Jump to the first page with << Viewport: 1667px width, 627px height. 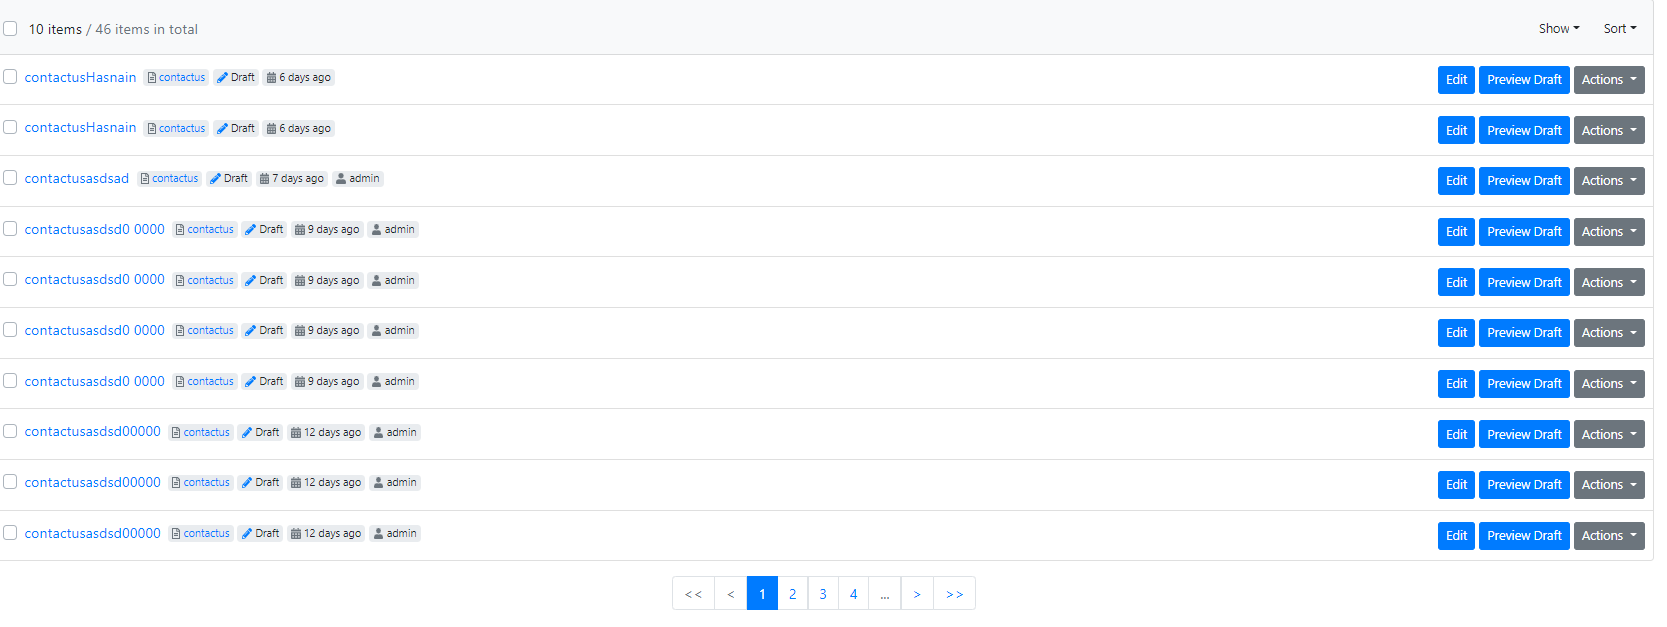point(693,594)
